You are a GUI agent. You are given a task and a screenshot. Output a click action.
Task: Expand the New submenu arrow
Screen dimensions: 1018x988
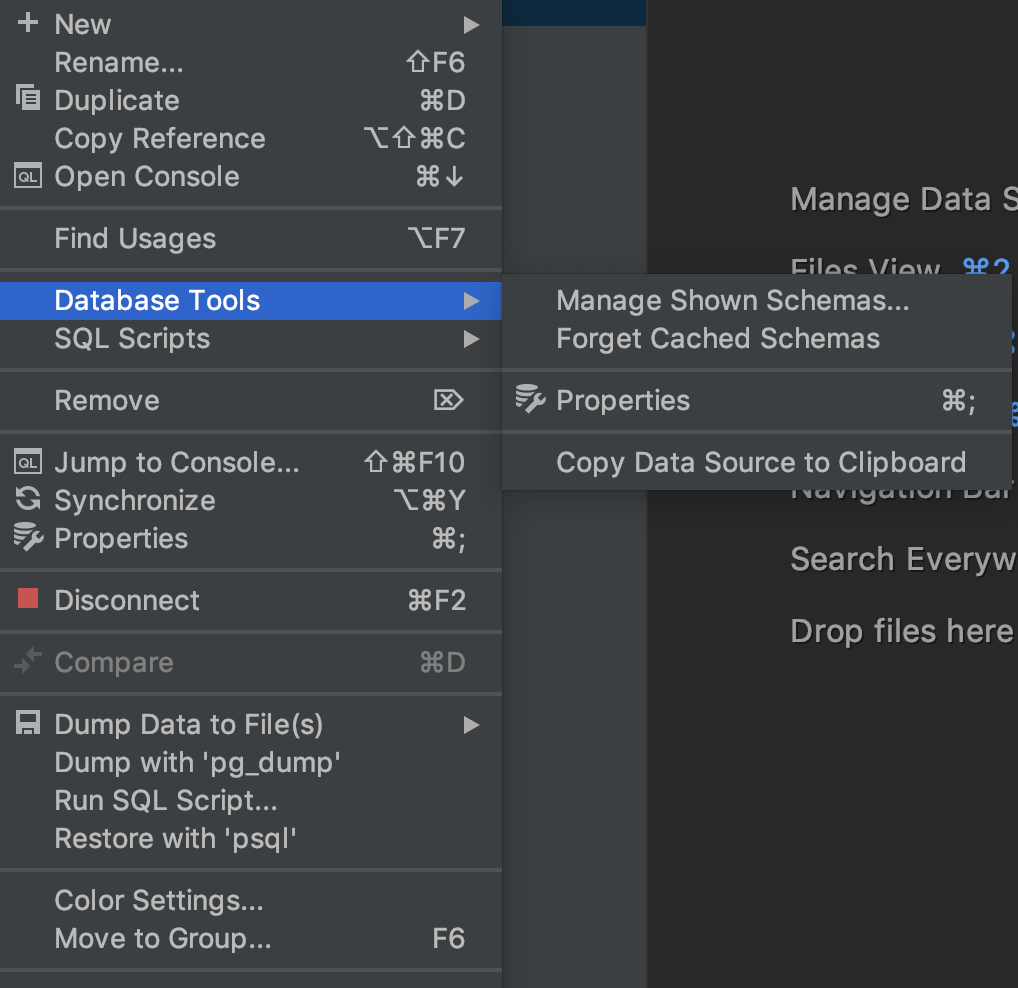pyautogui.click(x=471, y=24)
